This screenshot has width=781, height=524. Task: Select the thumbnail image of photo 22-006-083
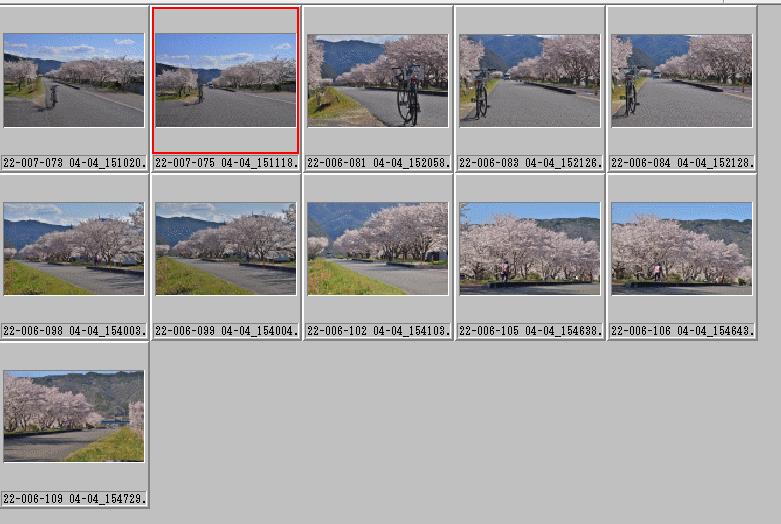pos(529,80)
